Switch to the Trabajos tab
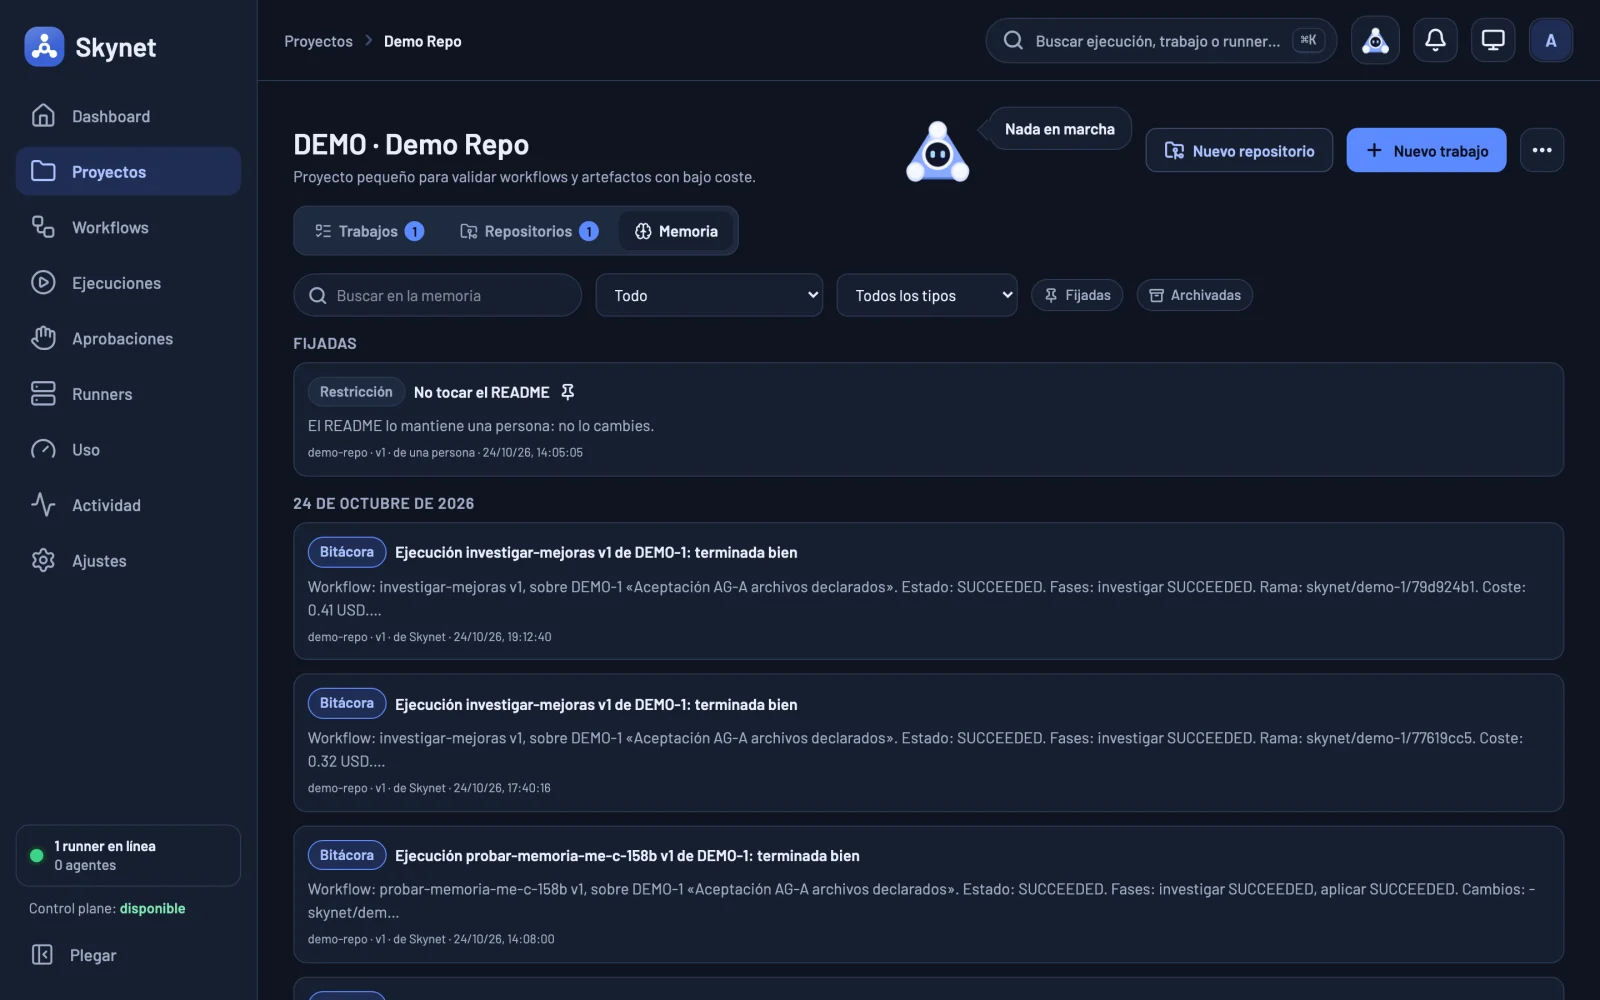Screen dimensions: 1600x1000 click(369, 231)
